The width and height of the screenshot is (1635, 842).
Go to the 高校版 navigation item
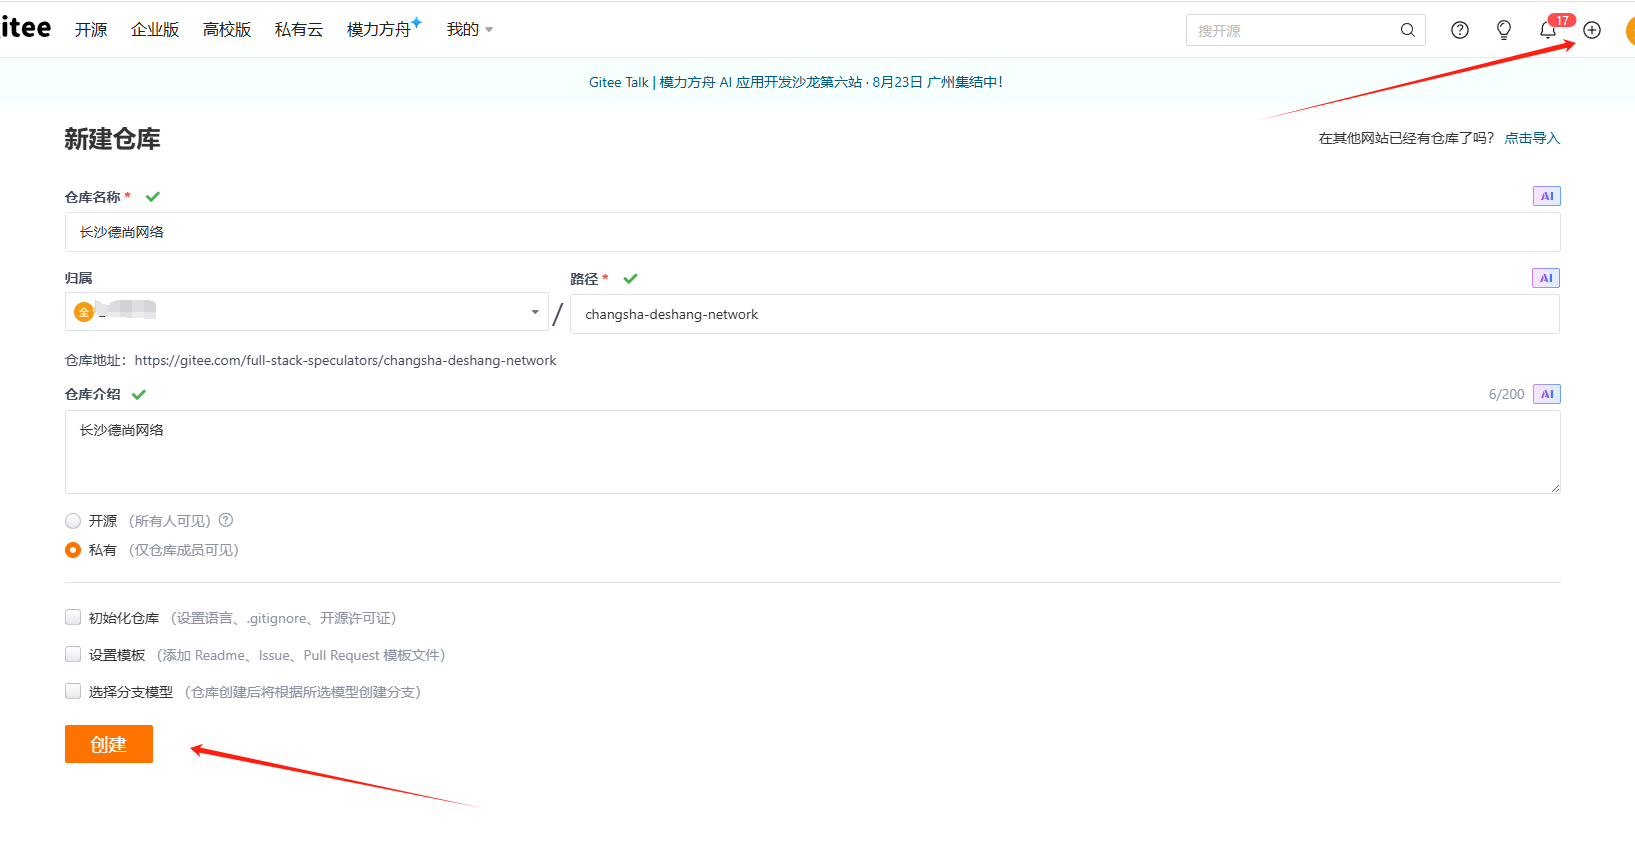coord(227,30)
